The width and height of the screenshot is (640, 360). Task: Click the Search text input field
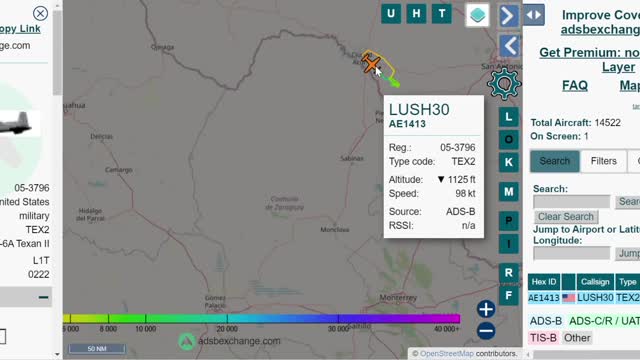571,202
